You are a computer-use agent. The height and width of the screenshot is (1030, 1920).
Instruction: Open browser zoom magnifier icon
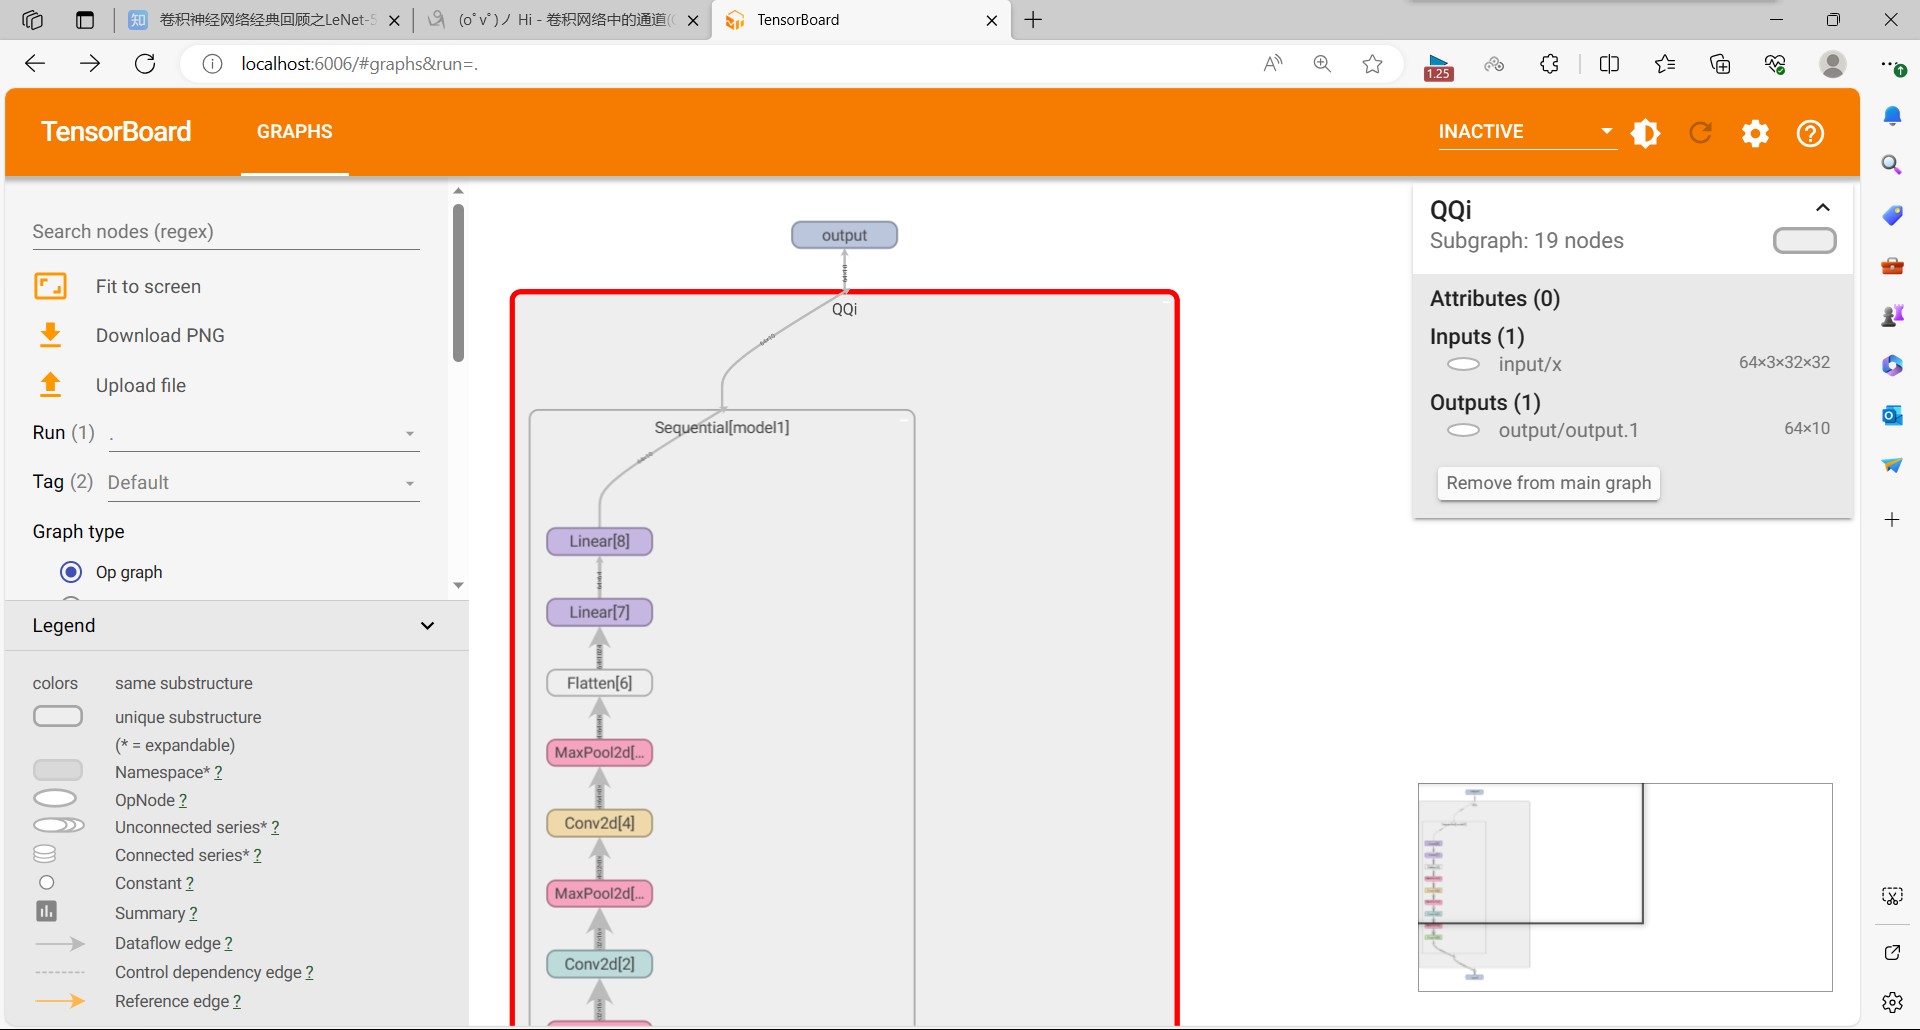click(1322, 64)
